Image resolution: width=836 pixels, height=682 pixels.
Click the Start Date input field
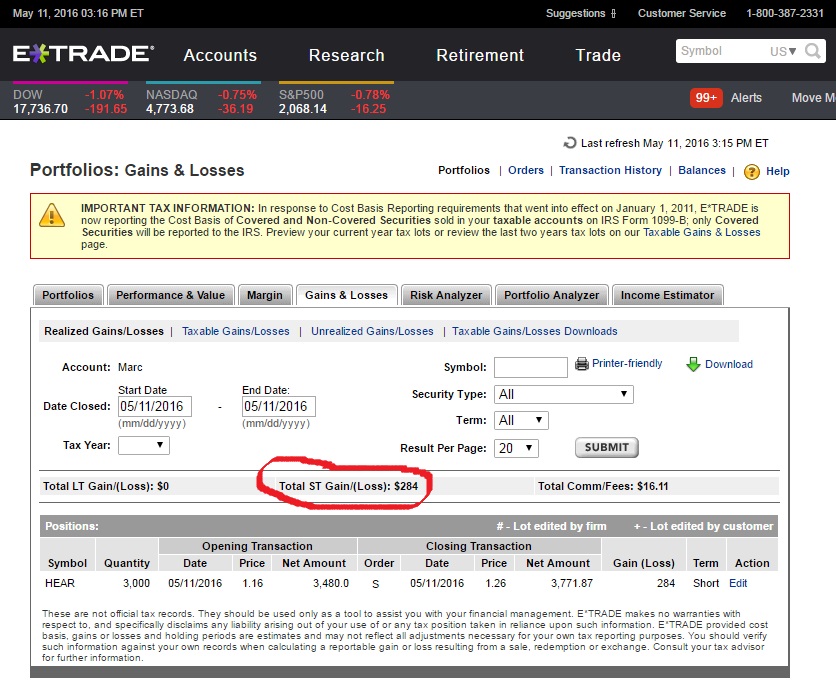(155, 406)
